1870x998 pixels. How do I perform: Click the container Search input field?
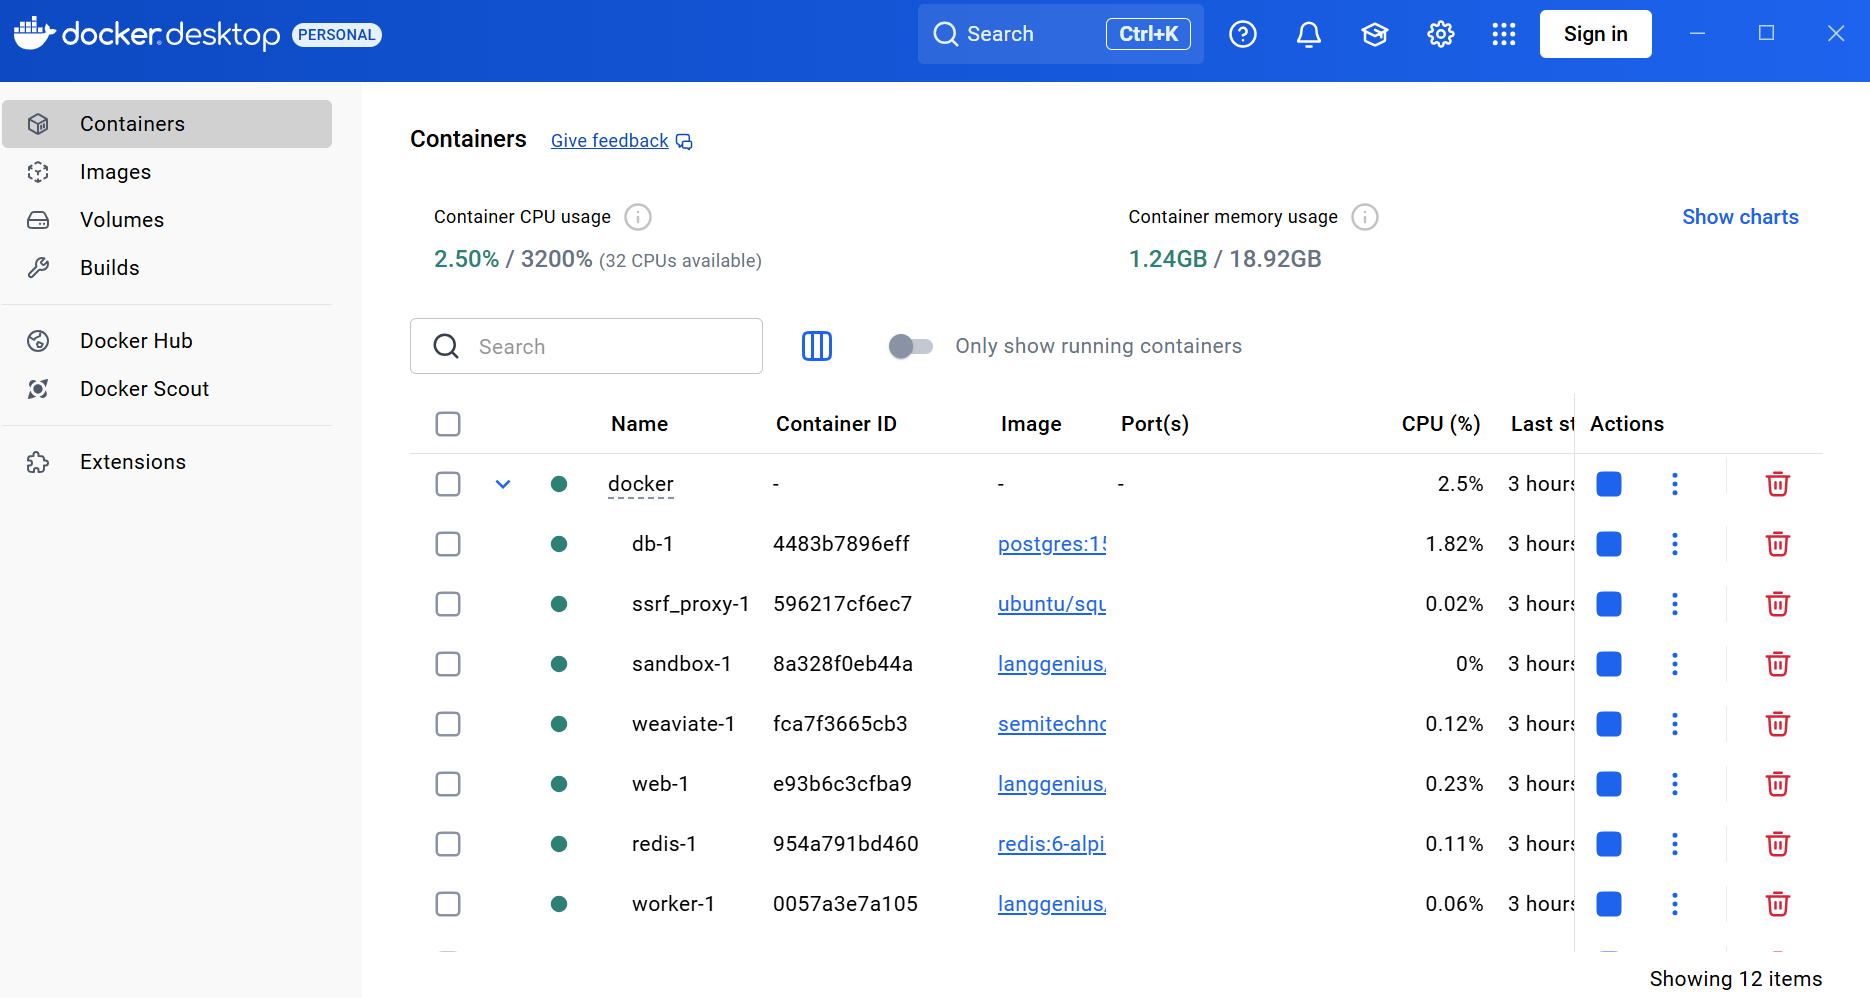tap(586, 346)
